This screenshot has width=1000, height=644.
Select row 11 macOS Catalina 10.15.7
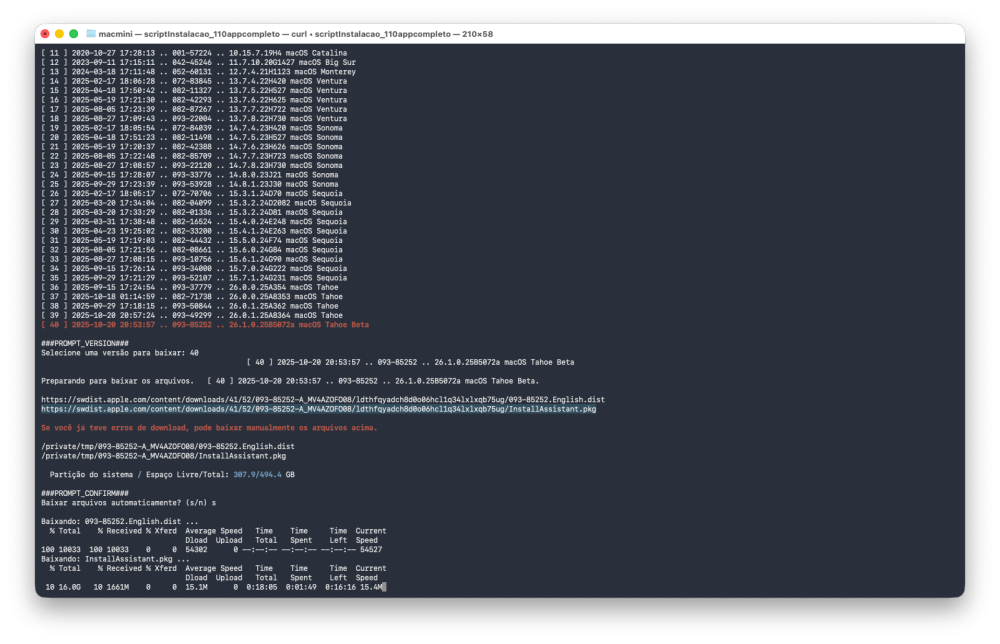pos(194,53)
